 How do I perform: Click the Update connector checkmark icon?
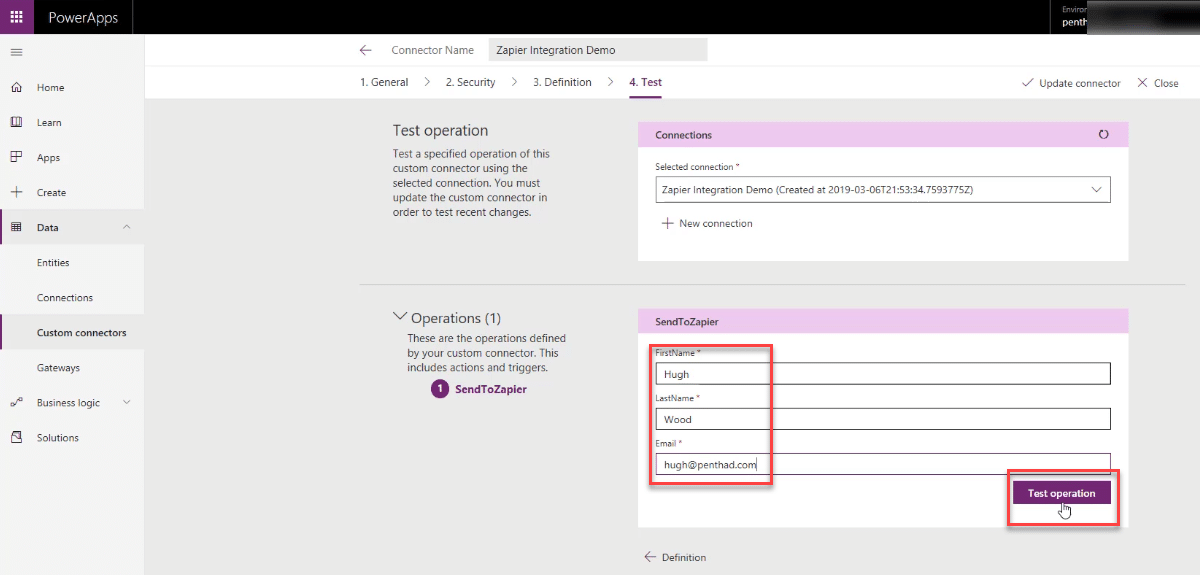point(1027,83)
